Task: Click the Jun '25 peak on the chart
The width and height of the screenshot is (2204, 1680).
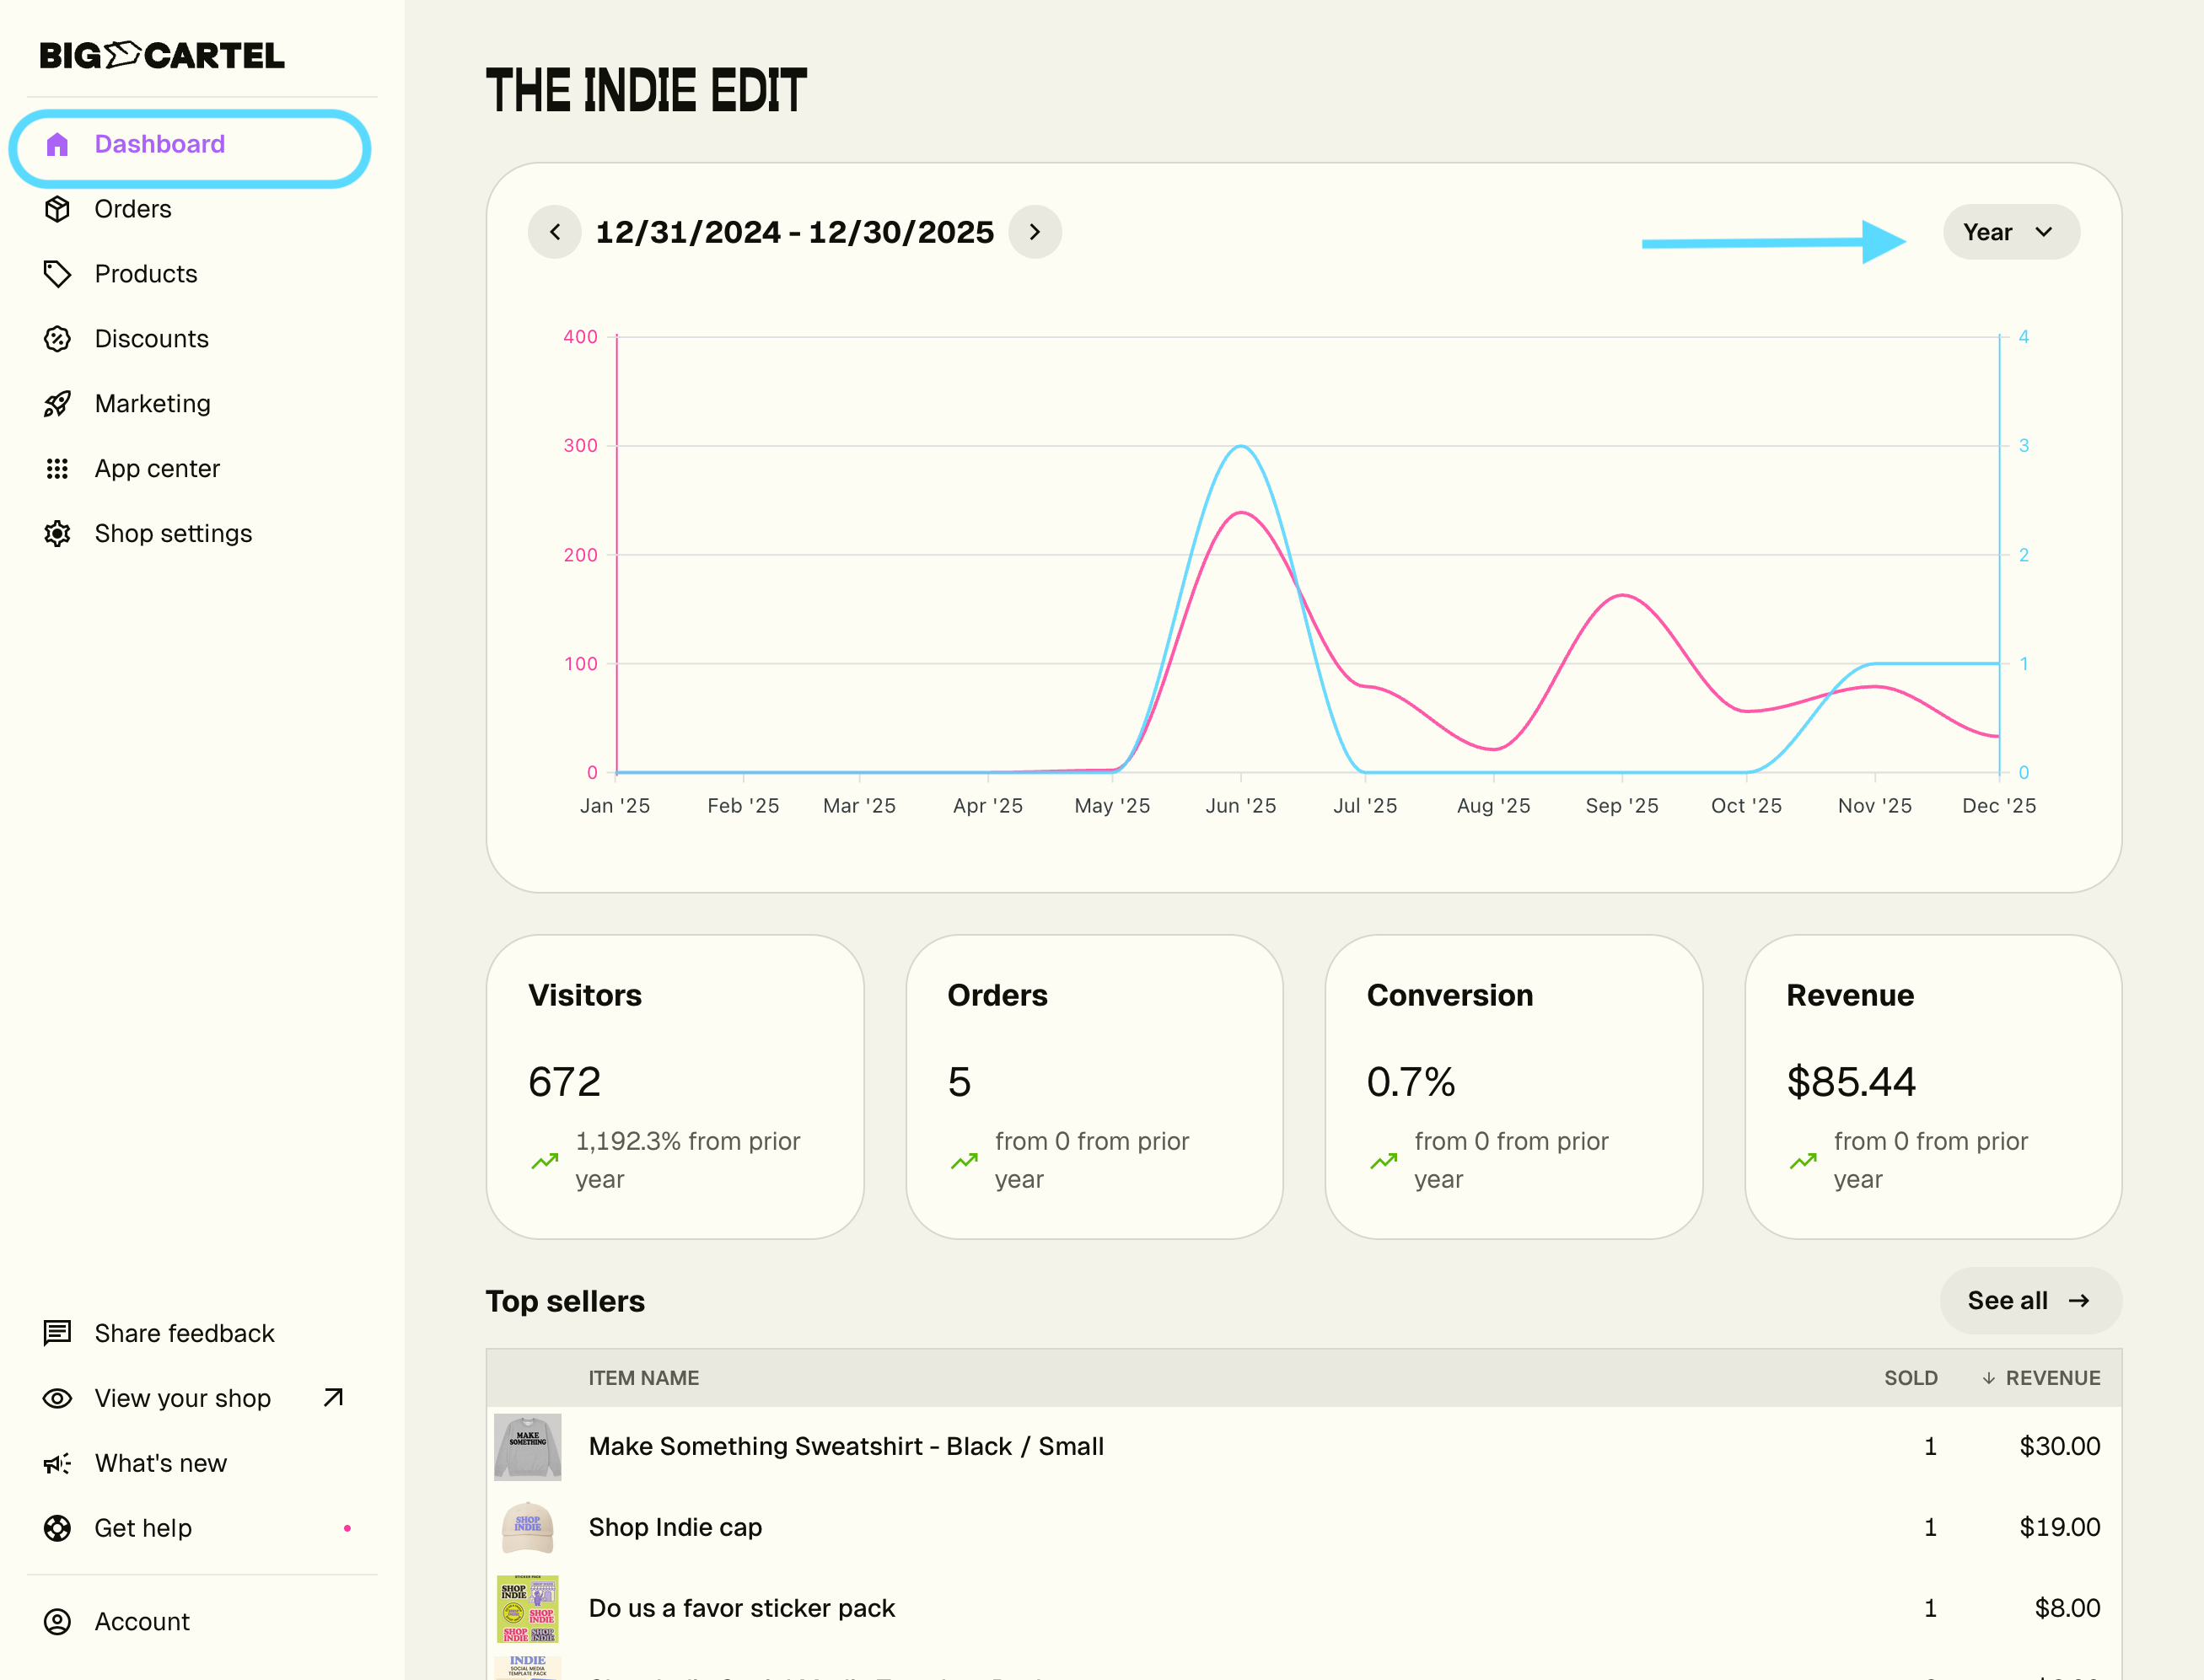Action: click(x=1241, y=447)
